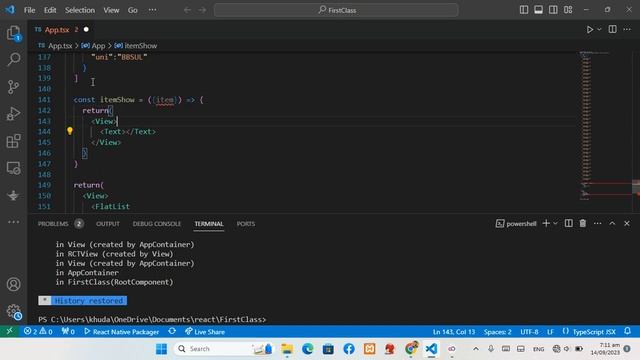The image size is (640, 360).
Task: Open the Extensions view
Action: (13, 141)
